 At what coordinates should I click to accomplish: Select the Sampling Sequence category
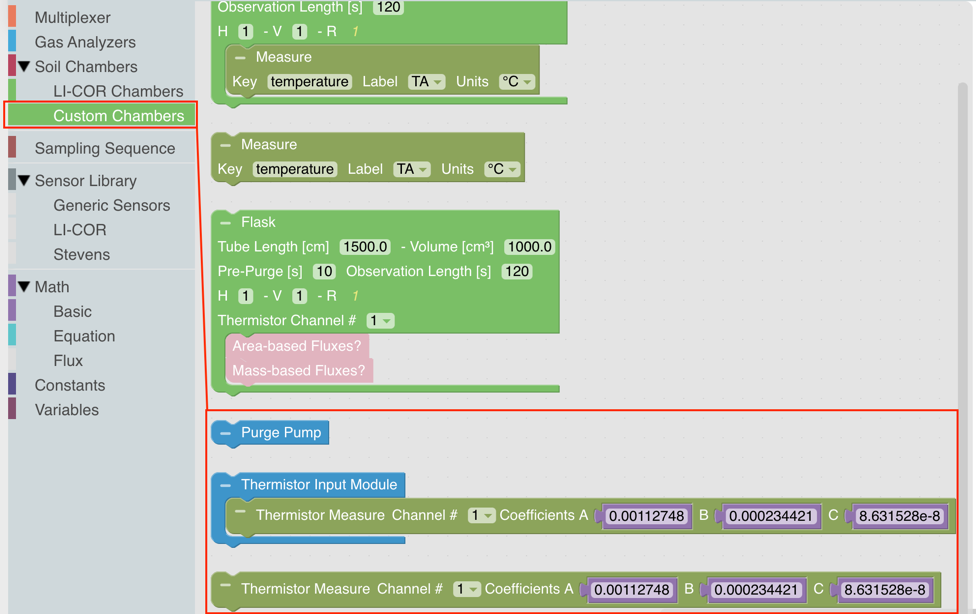(x=104, y=148)
